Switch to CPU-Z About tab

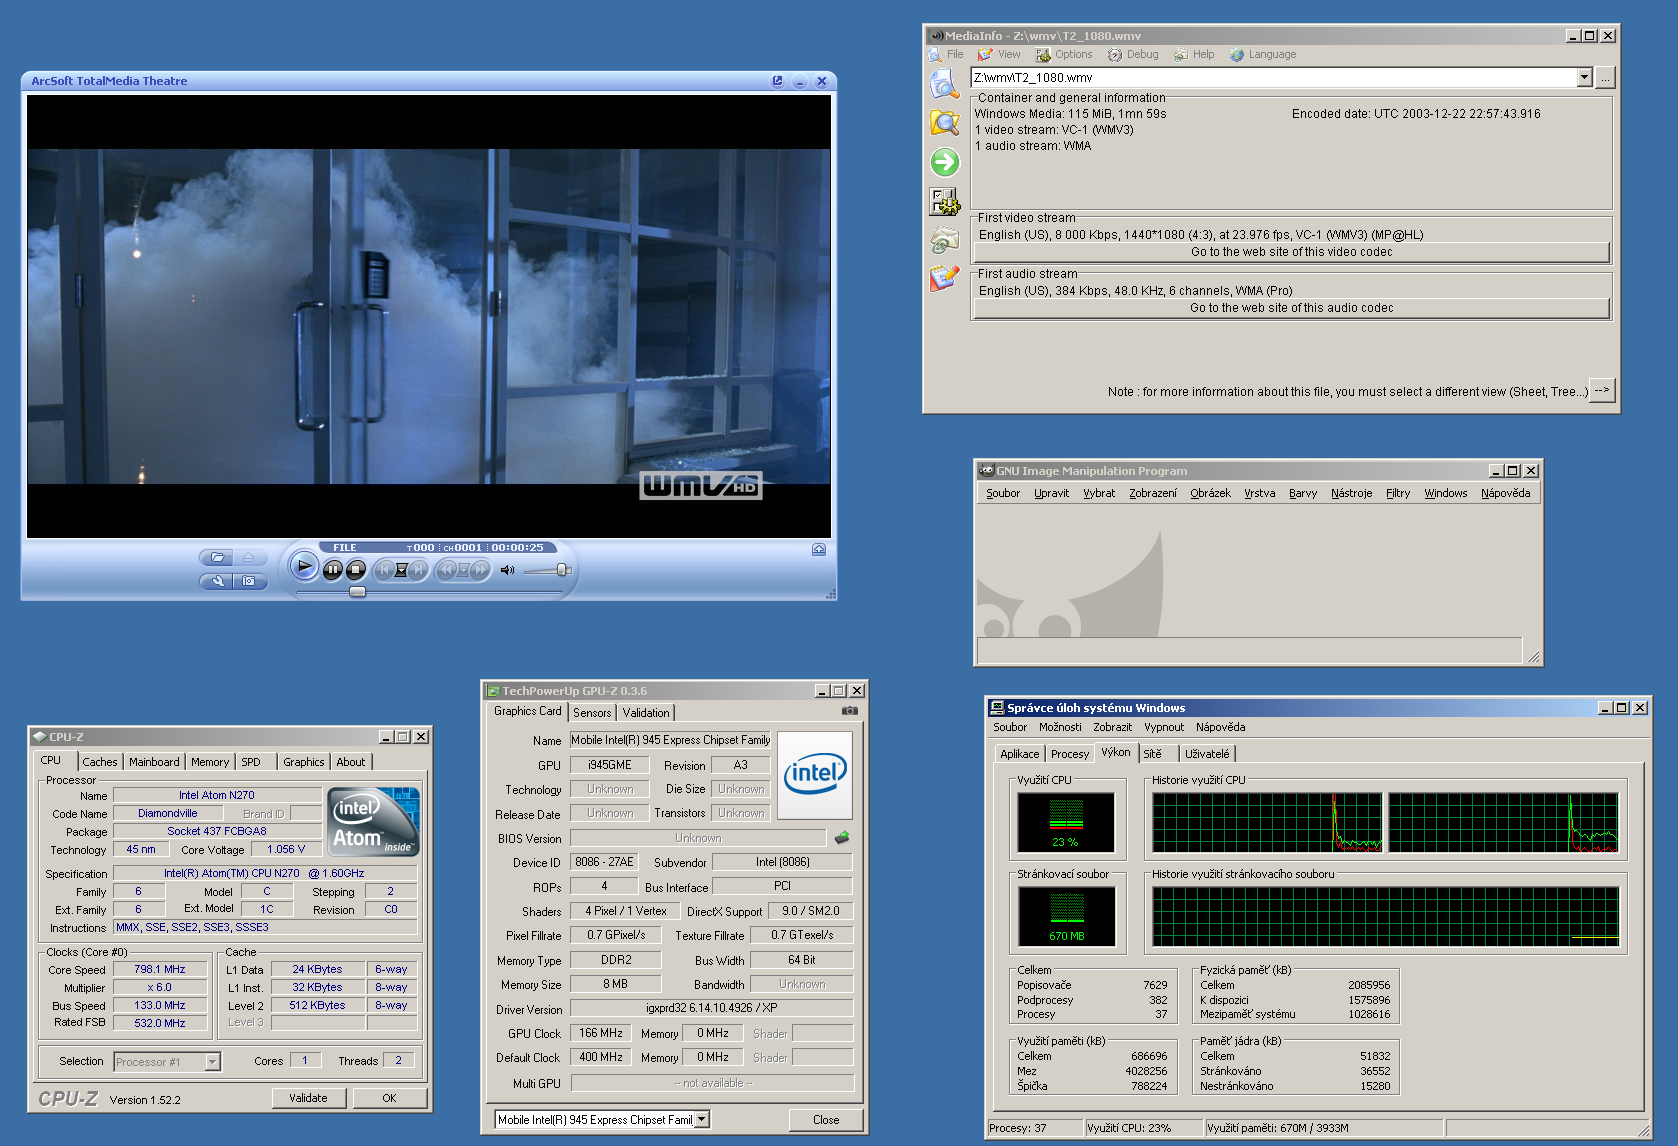pos(351,762)
